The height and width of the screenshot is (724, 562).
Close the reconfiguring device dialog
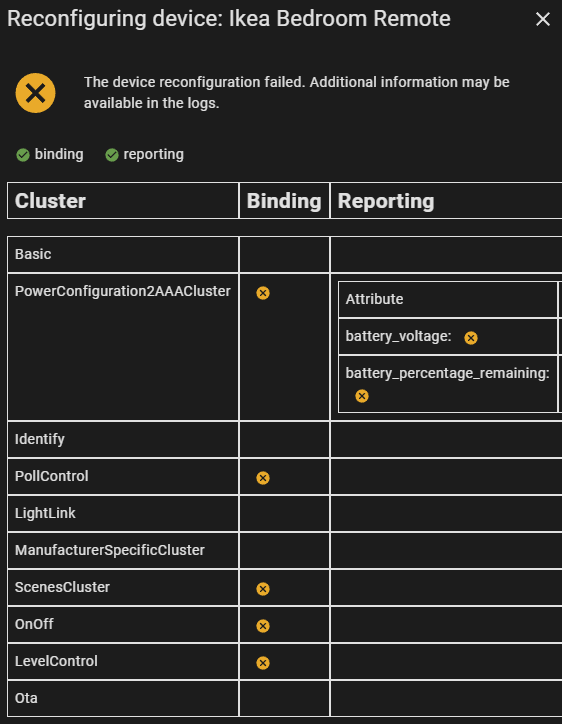[x=543, y=19]
